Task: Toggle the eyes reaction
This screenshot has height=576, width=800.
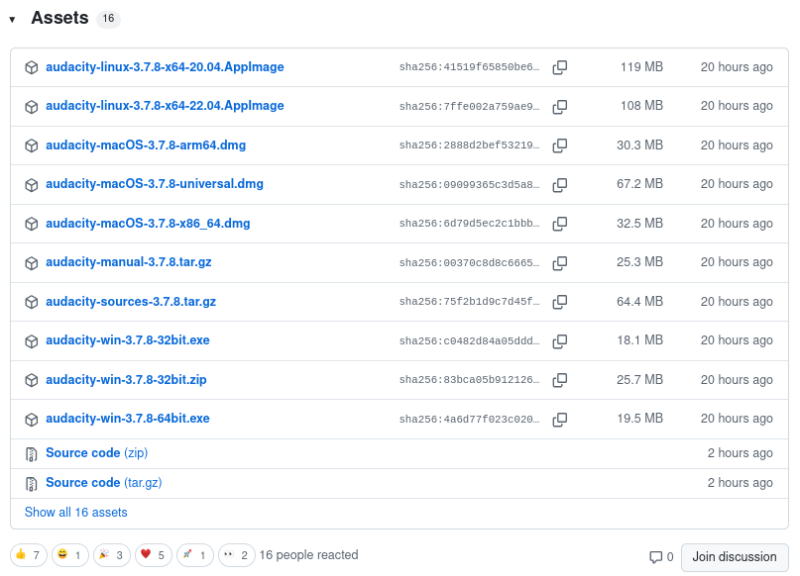Action: (x=237, y=555)
